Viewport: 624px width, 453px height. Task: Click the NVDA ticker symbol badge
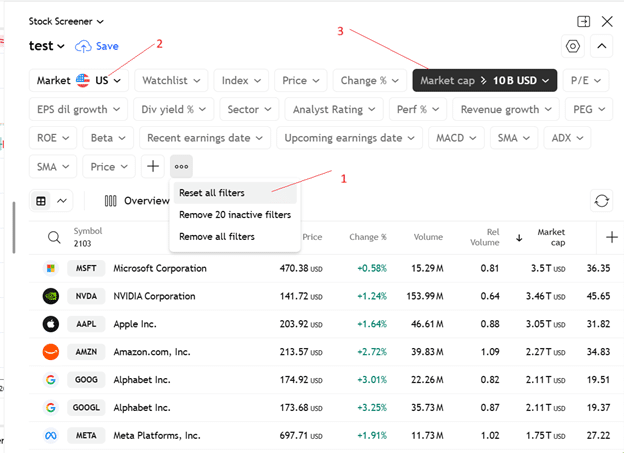point(84,296)
